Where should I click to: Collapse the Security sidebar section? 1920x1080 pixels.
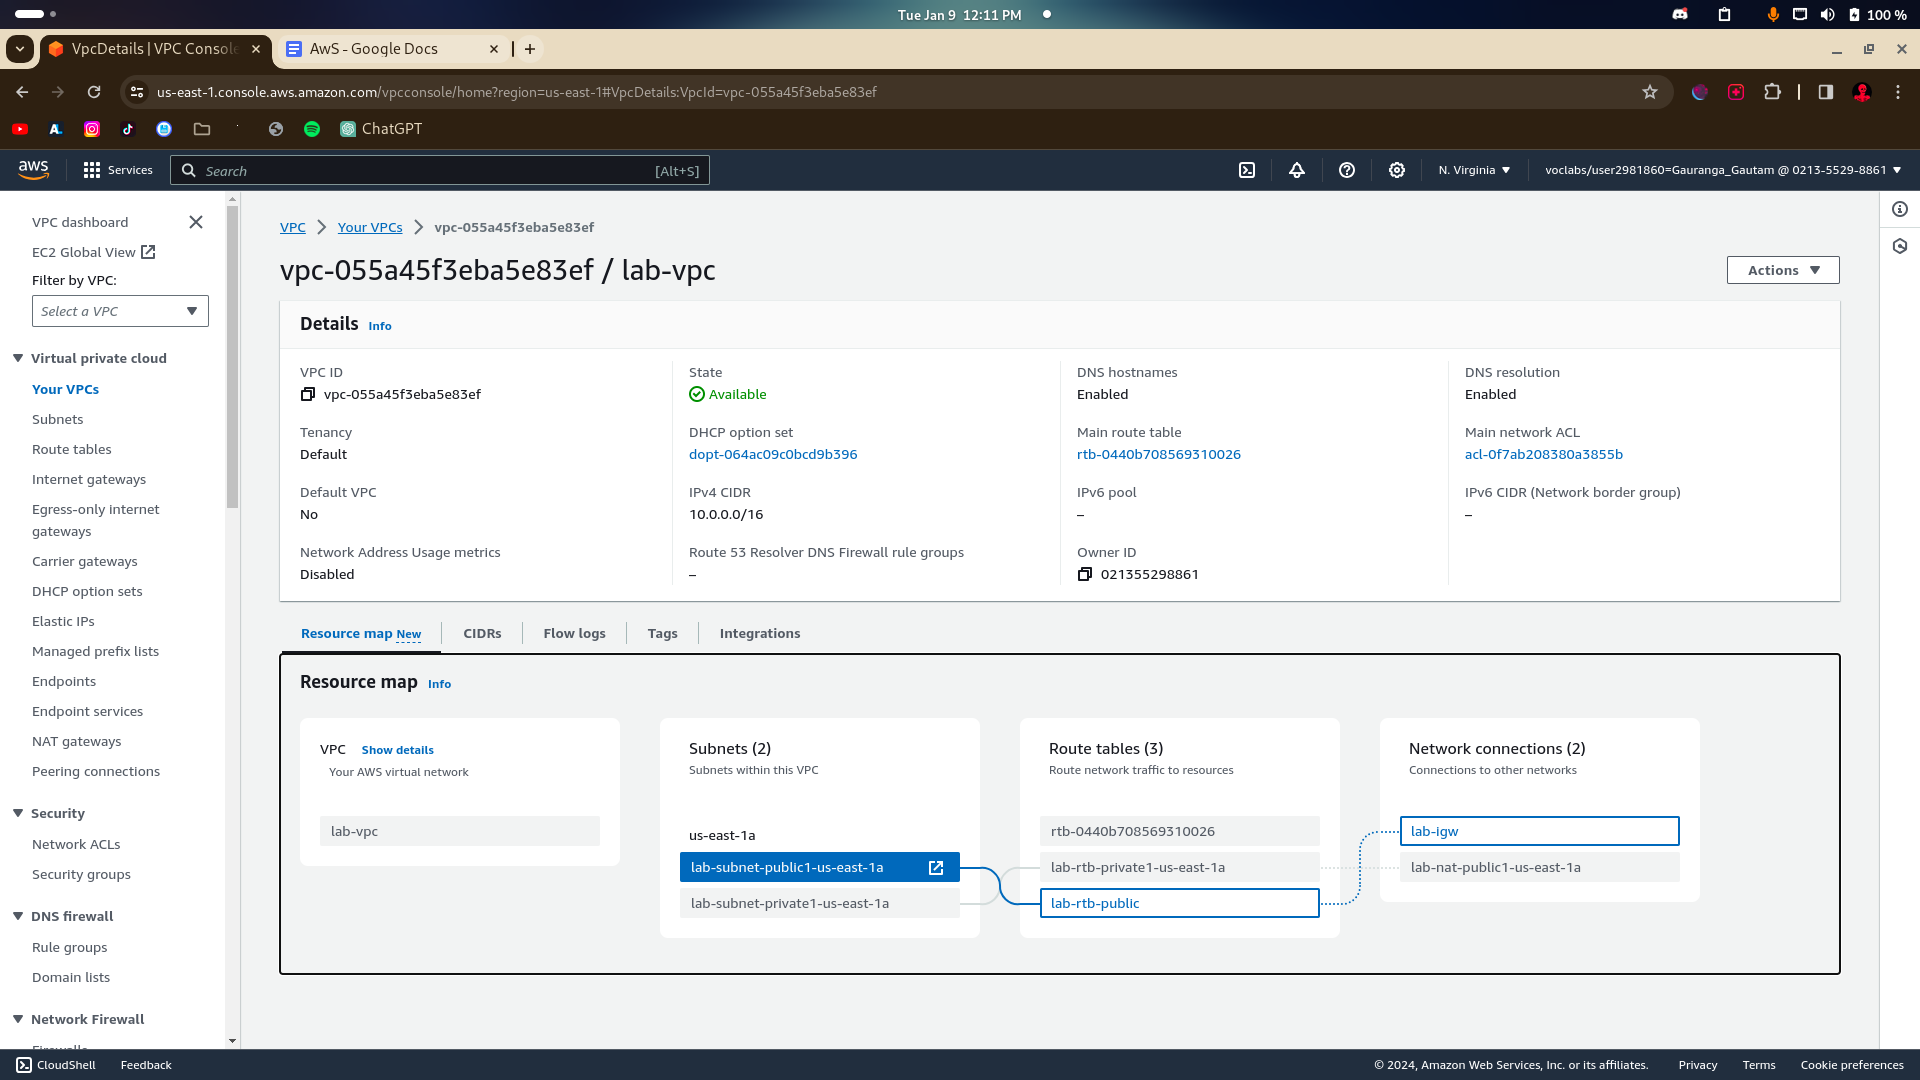click(18, 813)
